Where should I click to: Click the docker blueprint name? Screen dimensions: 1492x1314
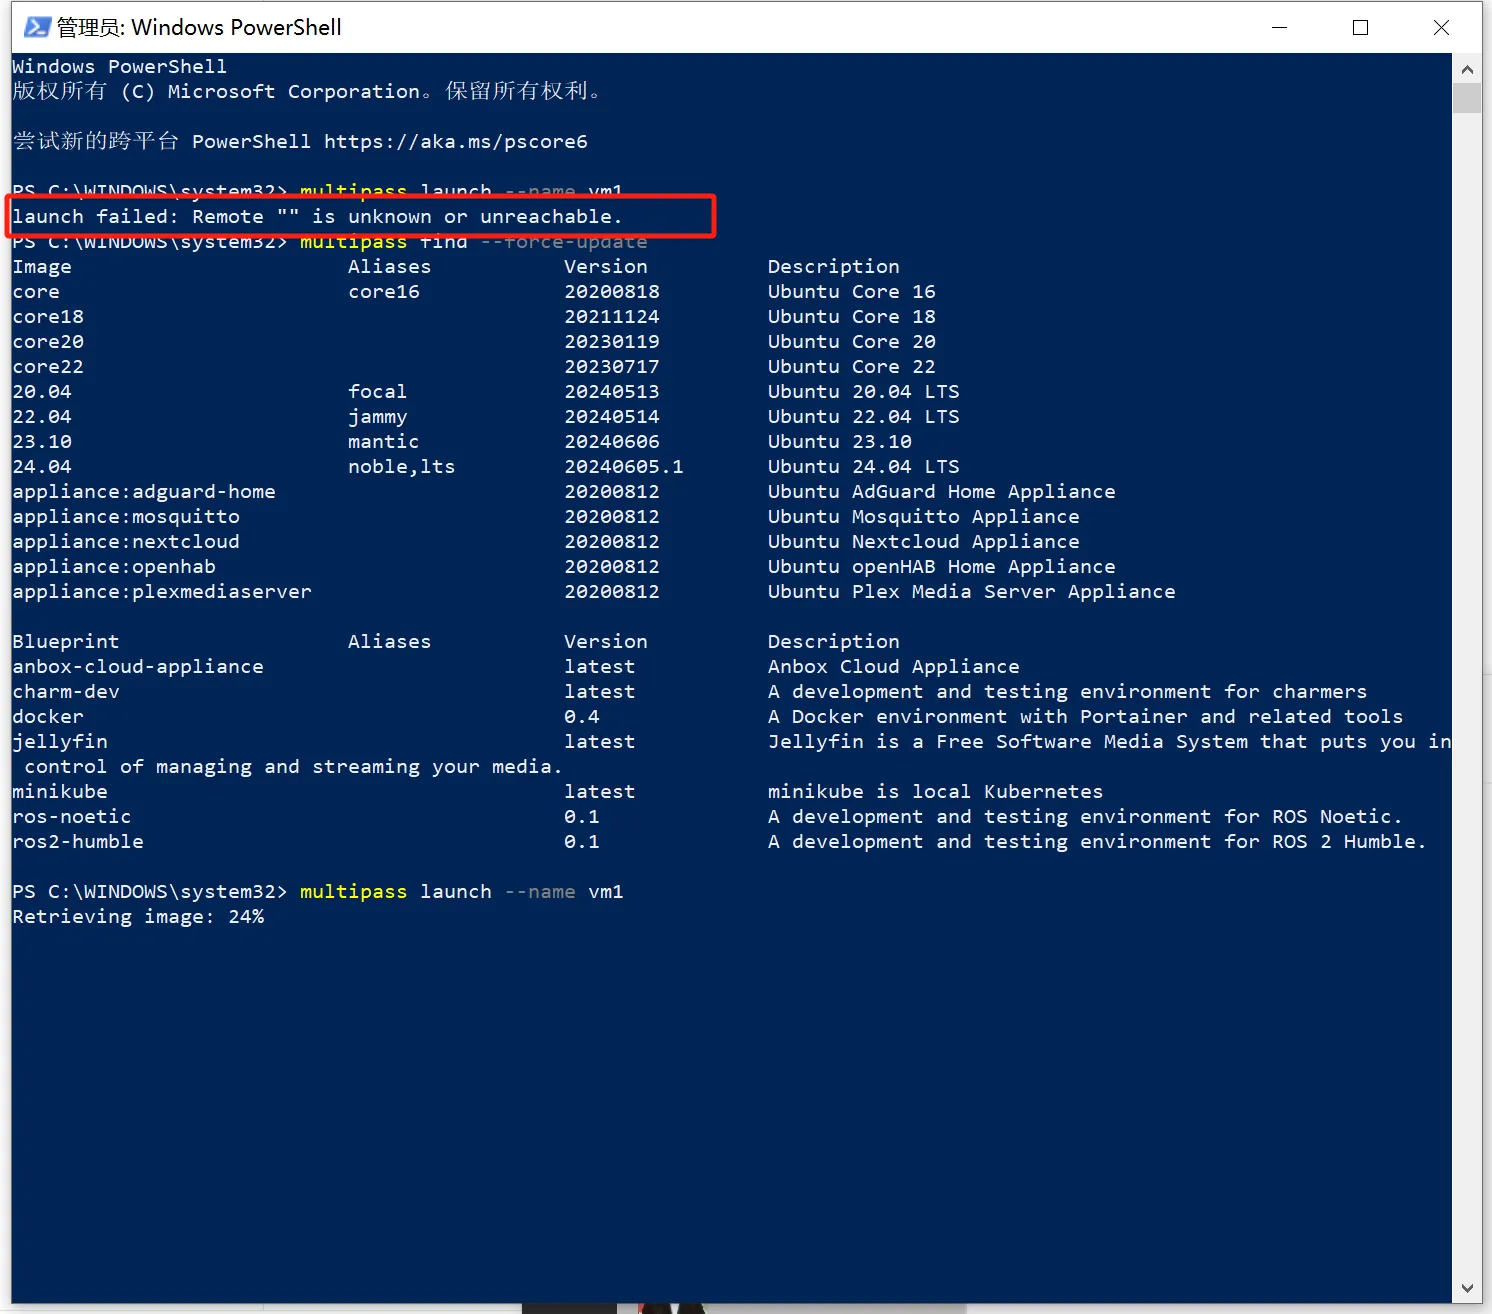(x=48, y=717)
